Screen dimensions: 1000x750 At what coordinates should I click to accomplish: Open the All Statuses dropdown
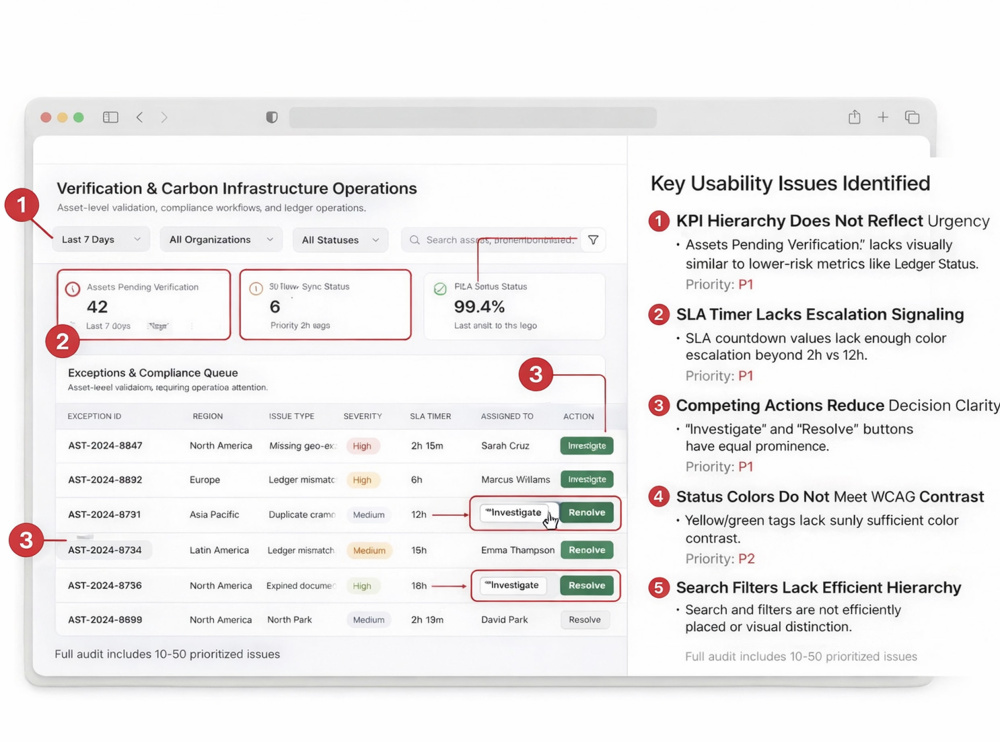340,240
